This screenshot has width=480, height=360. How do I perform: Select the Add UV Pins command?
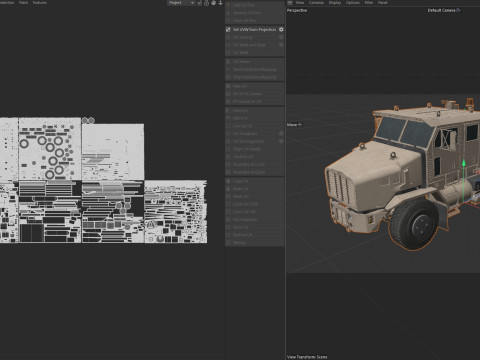click(255, 5)
